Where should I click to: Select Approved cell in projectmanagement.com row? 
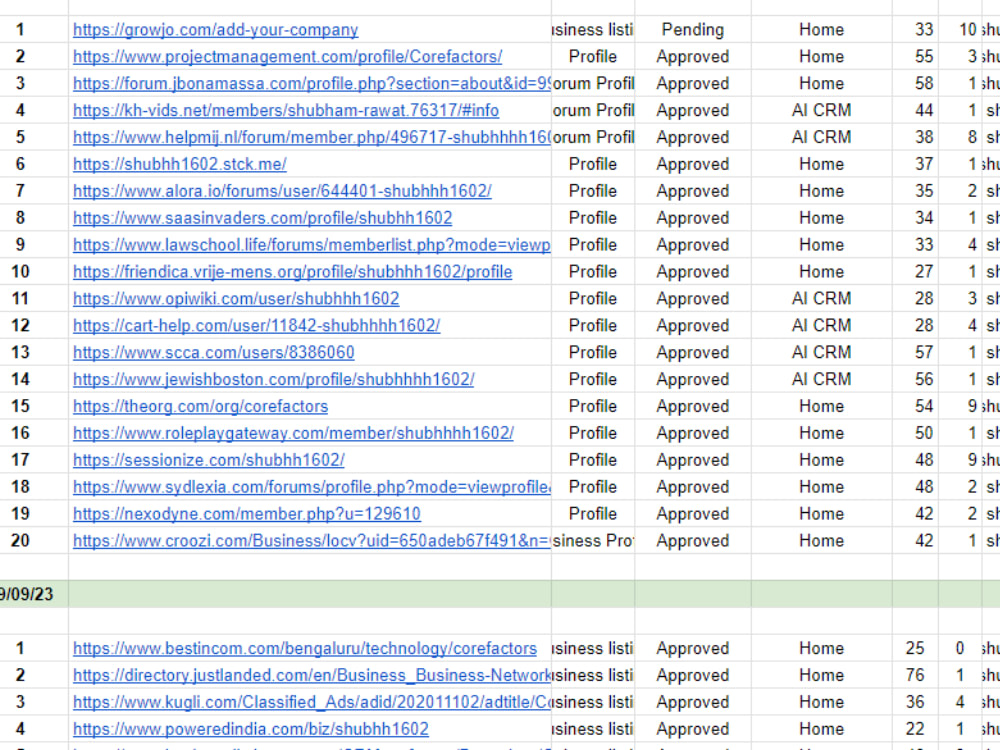pyautogui.click(x=693, y=57)
